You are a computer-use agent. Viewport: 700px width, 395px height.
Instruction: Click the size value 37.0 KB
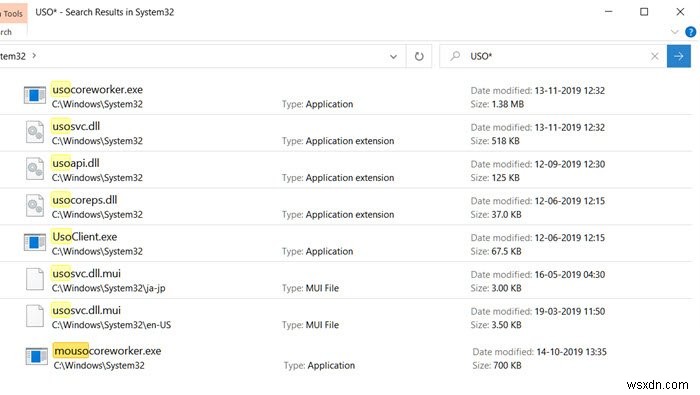tap(506, 214)
